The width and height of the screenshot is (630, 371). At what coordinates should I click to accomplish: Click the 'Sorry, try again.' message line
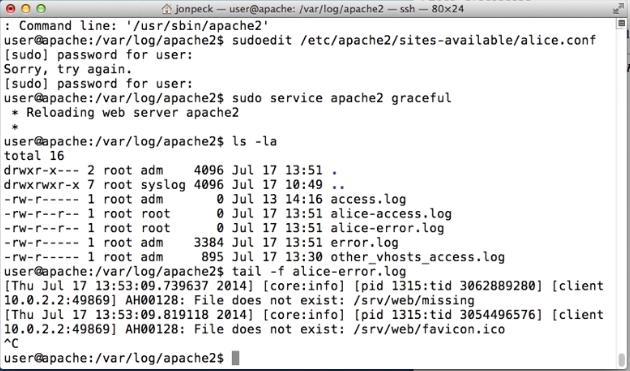68,69
